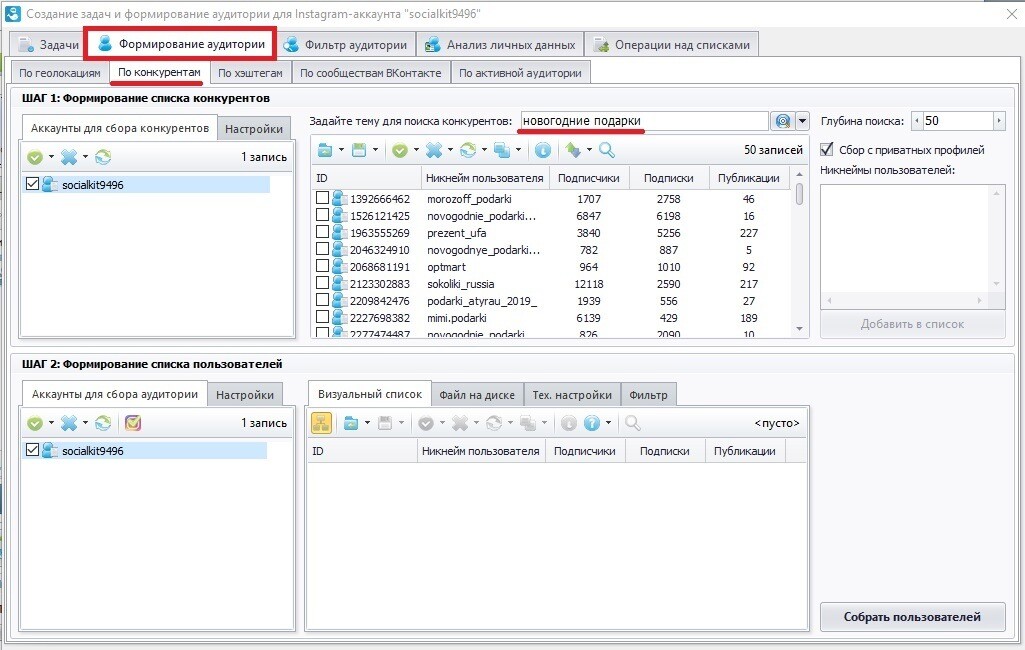Remove accounts in Step 2 account panel
The height and width of the screenshot is (650, 1025).
coord(69,424)
